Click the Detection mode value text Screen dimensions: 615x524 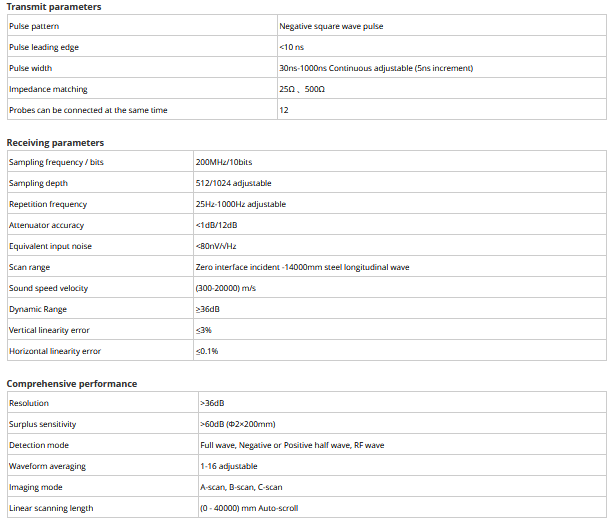292,445
